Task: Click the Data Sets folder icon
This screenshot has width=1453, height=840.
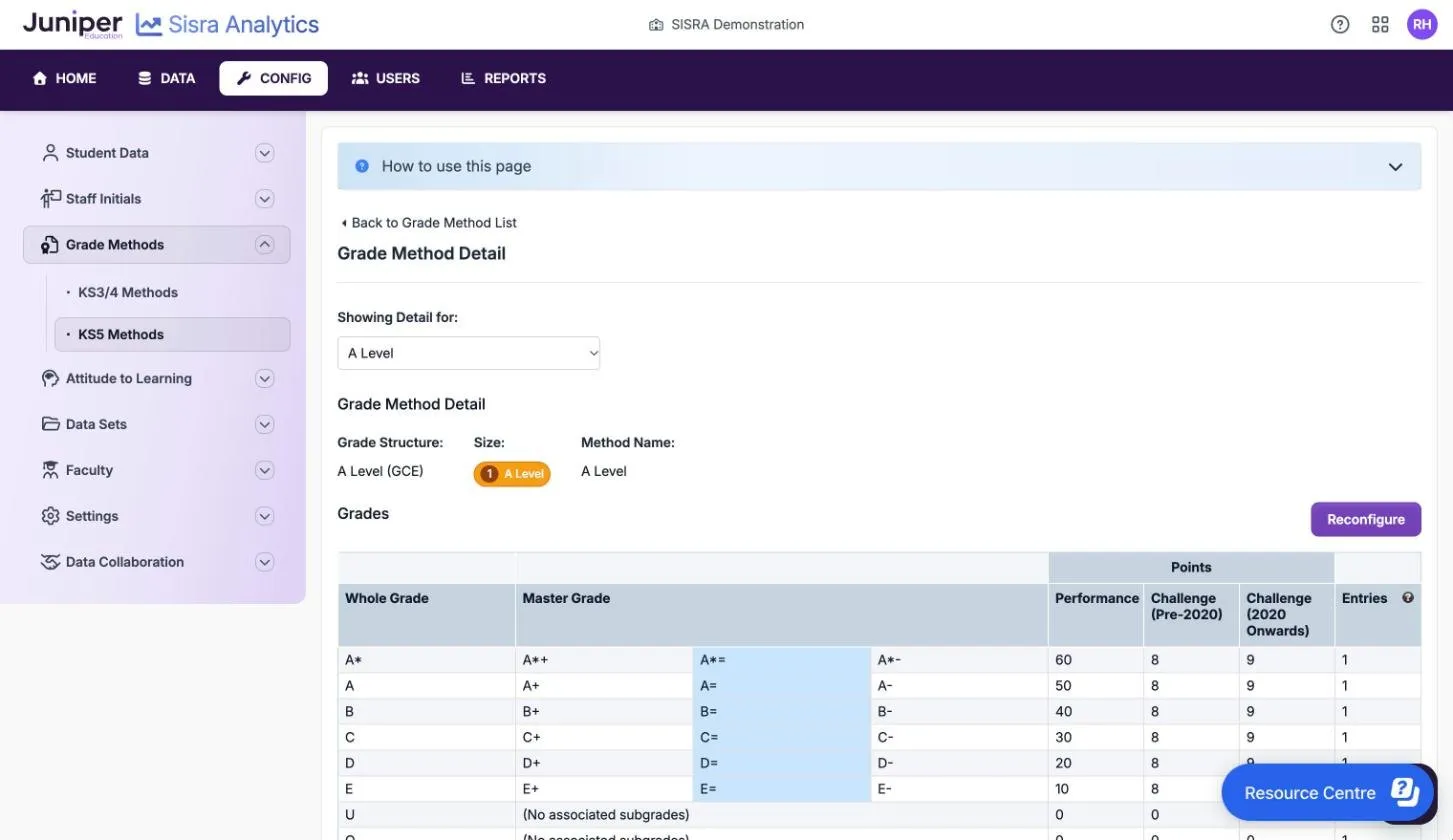Action: click(x=50, y=424)
